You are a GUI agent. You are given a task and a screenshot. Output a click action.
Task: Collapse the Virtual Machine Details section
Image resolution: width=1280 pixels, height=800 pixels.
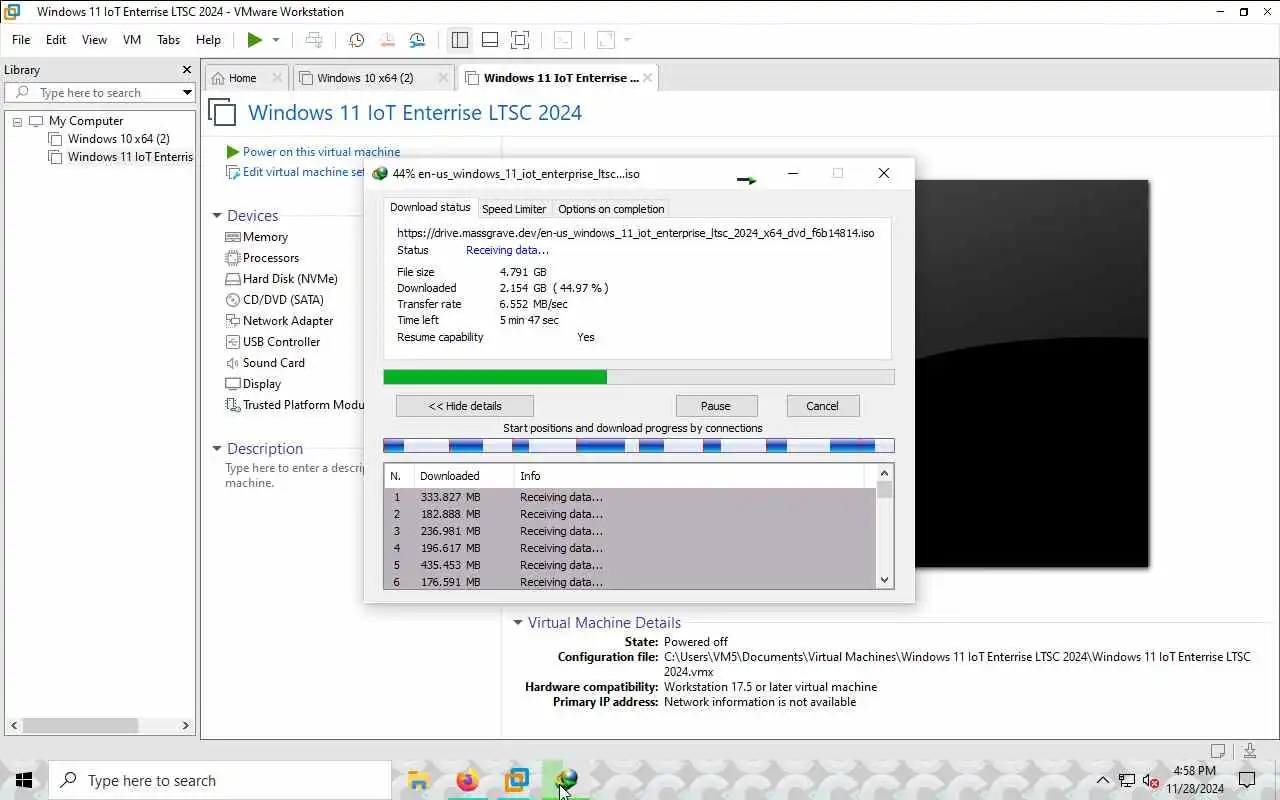click(518, 623)
